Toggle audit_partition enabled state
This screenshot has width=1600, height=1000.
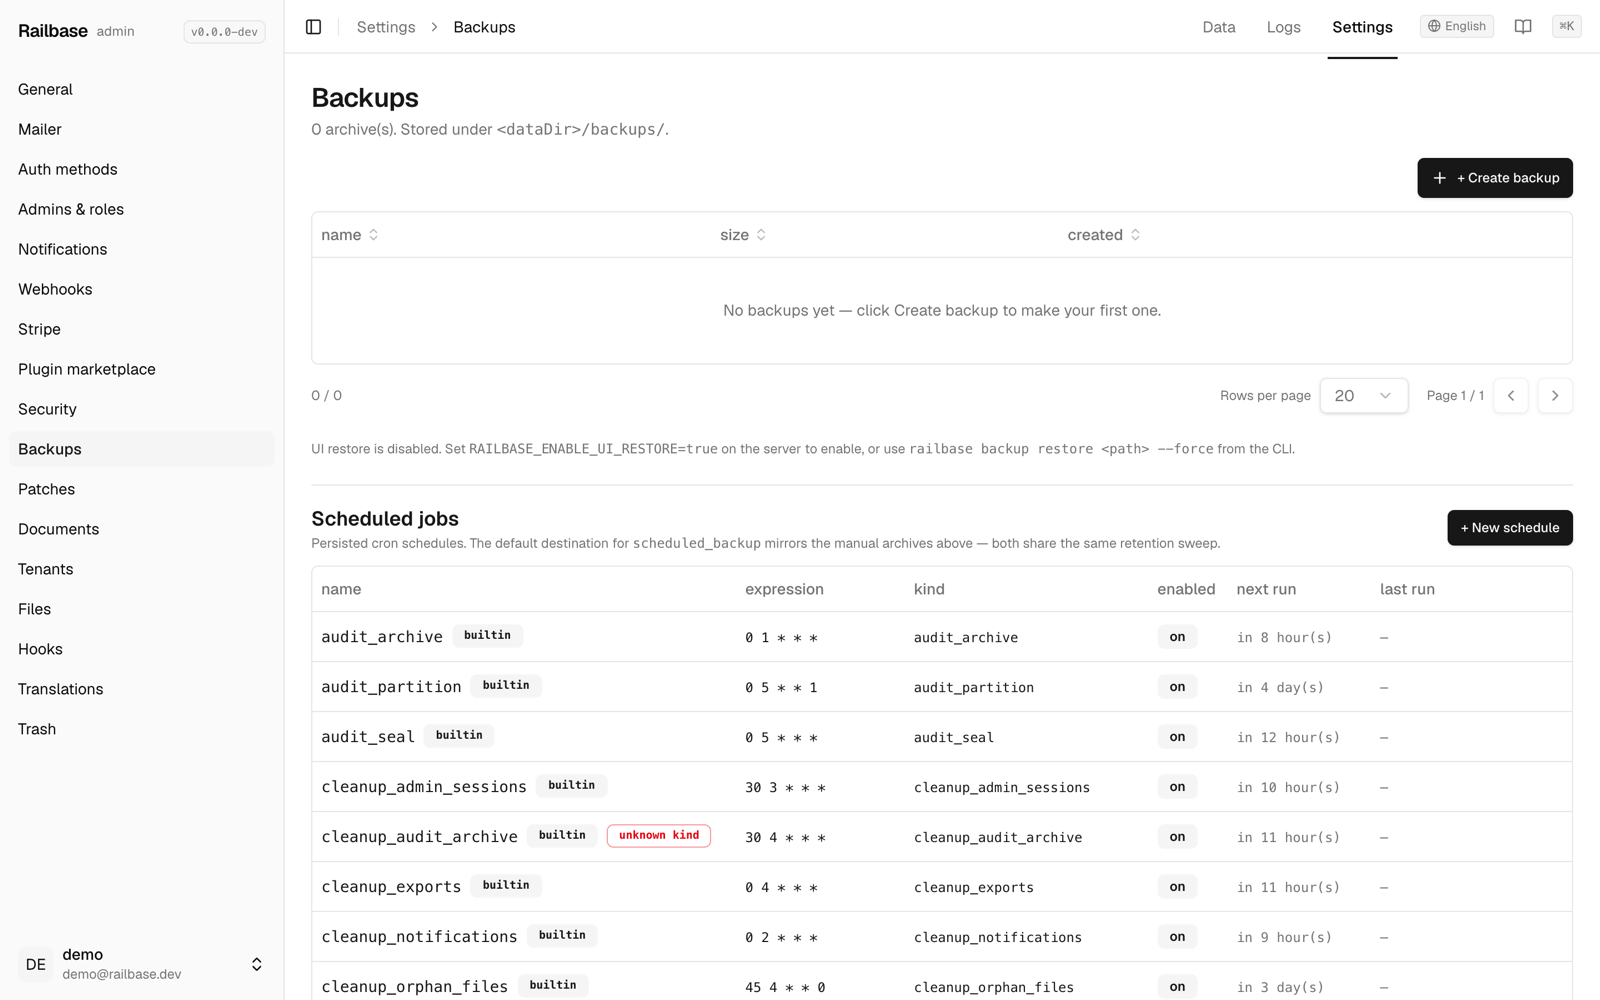(1177, 687)
